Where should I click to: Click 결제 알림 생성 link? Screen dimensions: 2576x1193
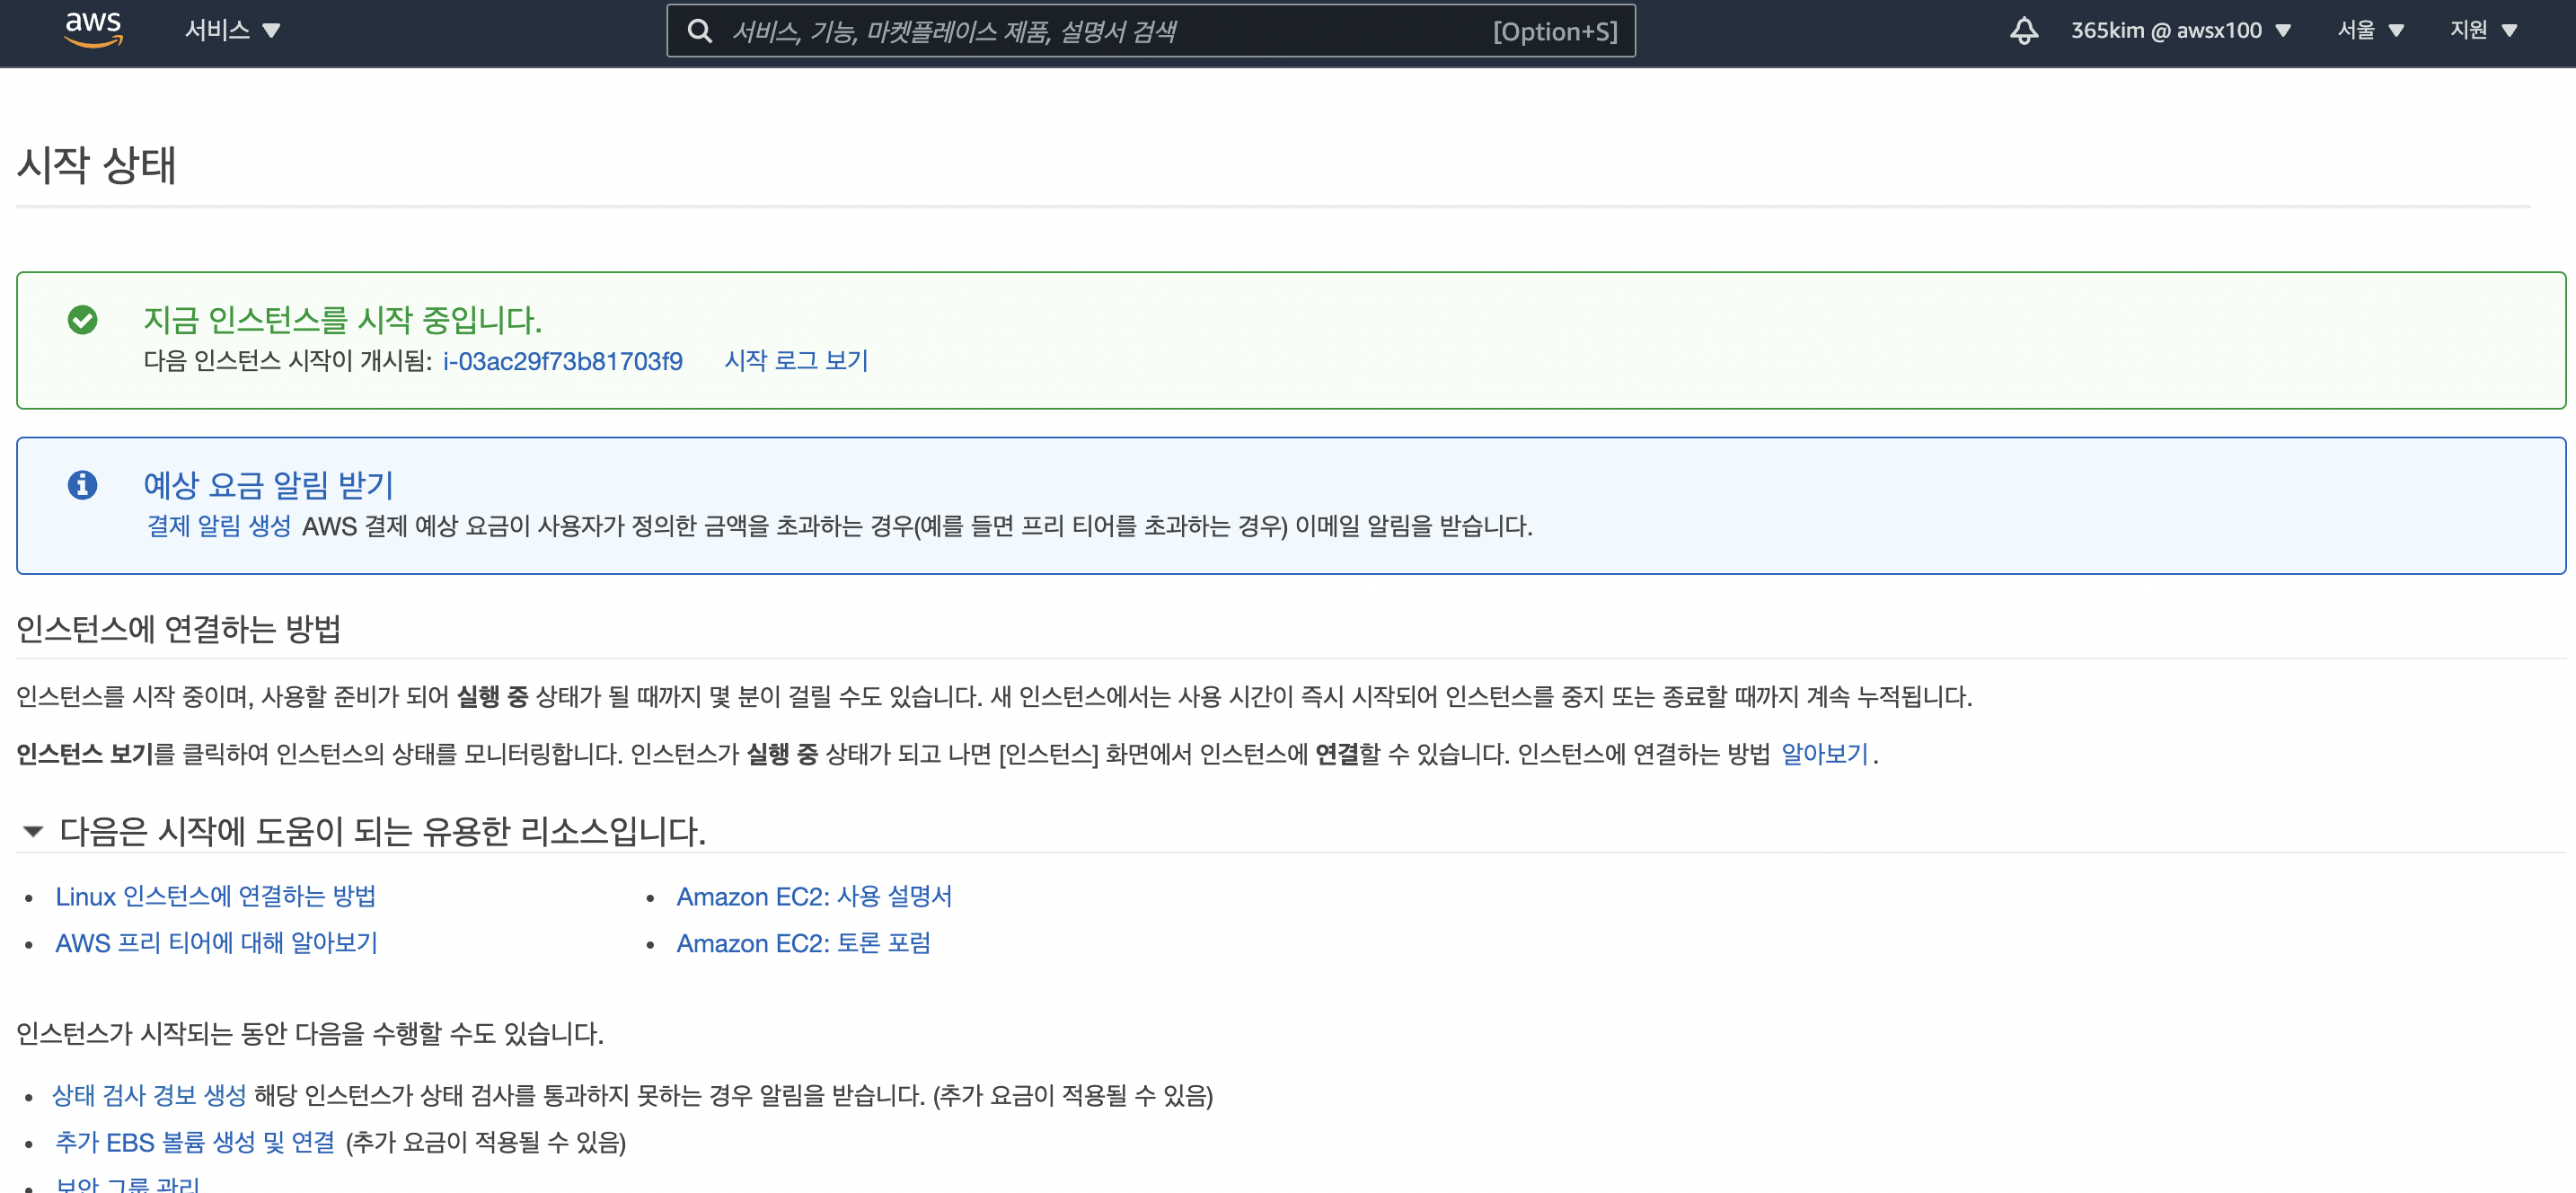[219, 526]
